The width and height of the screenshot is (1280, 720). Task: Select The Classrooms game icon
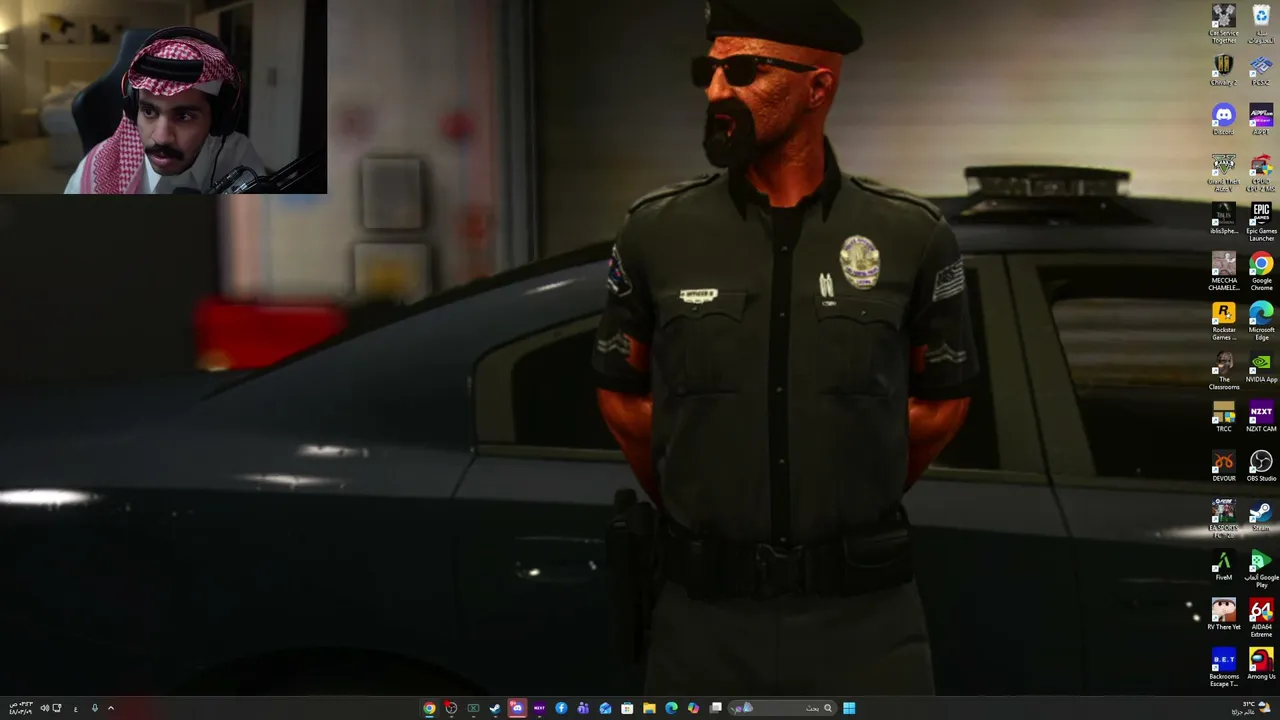[1224, 371]
